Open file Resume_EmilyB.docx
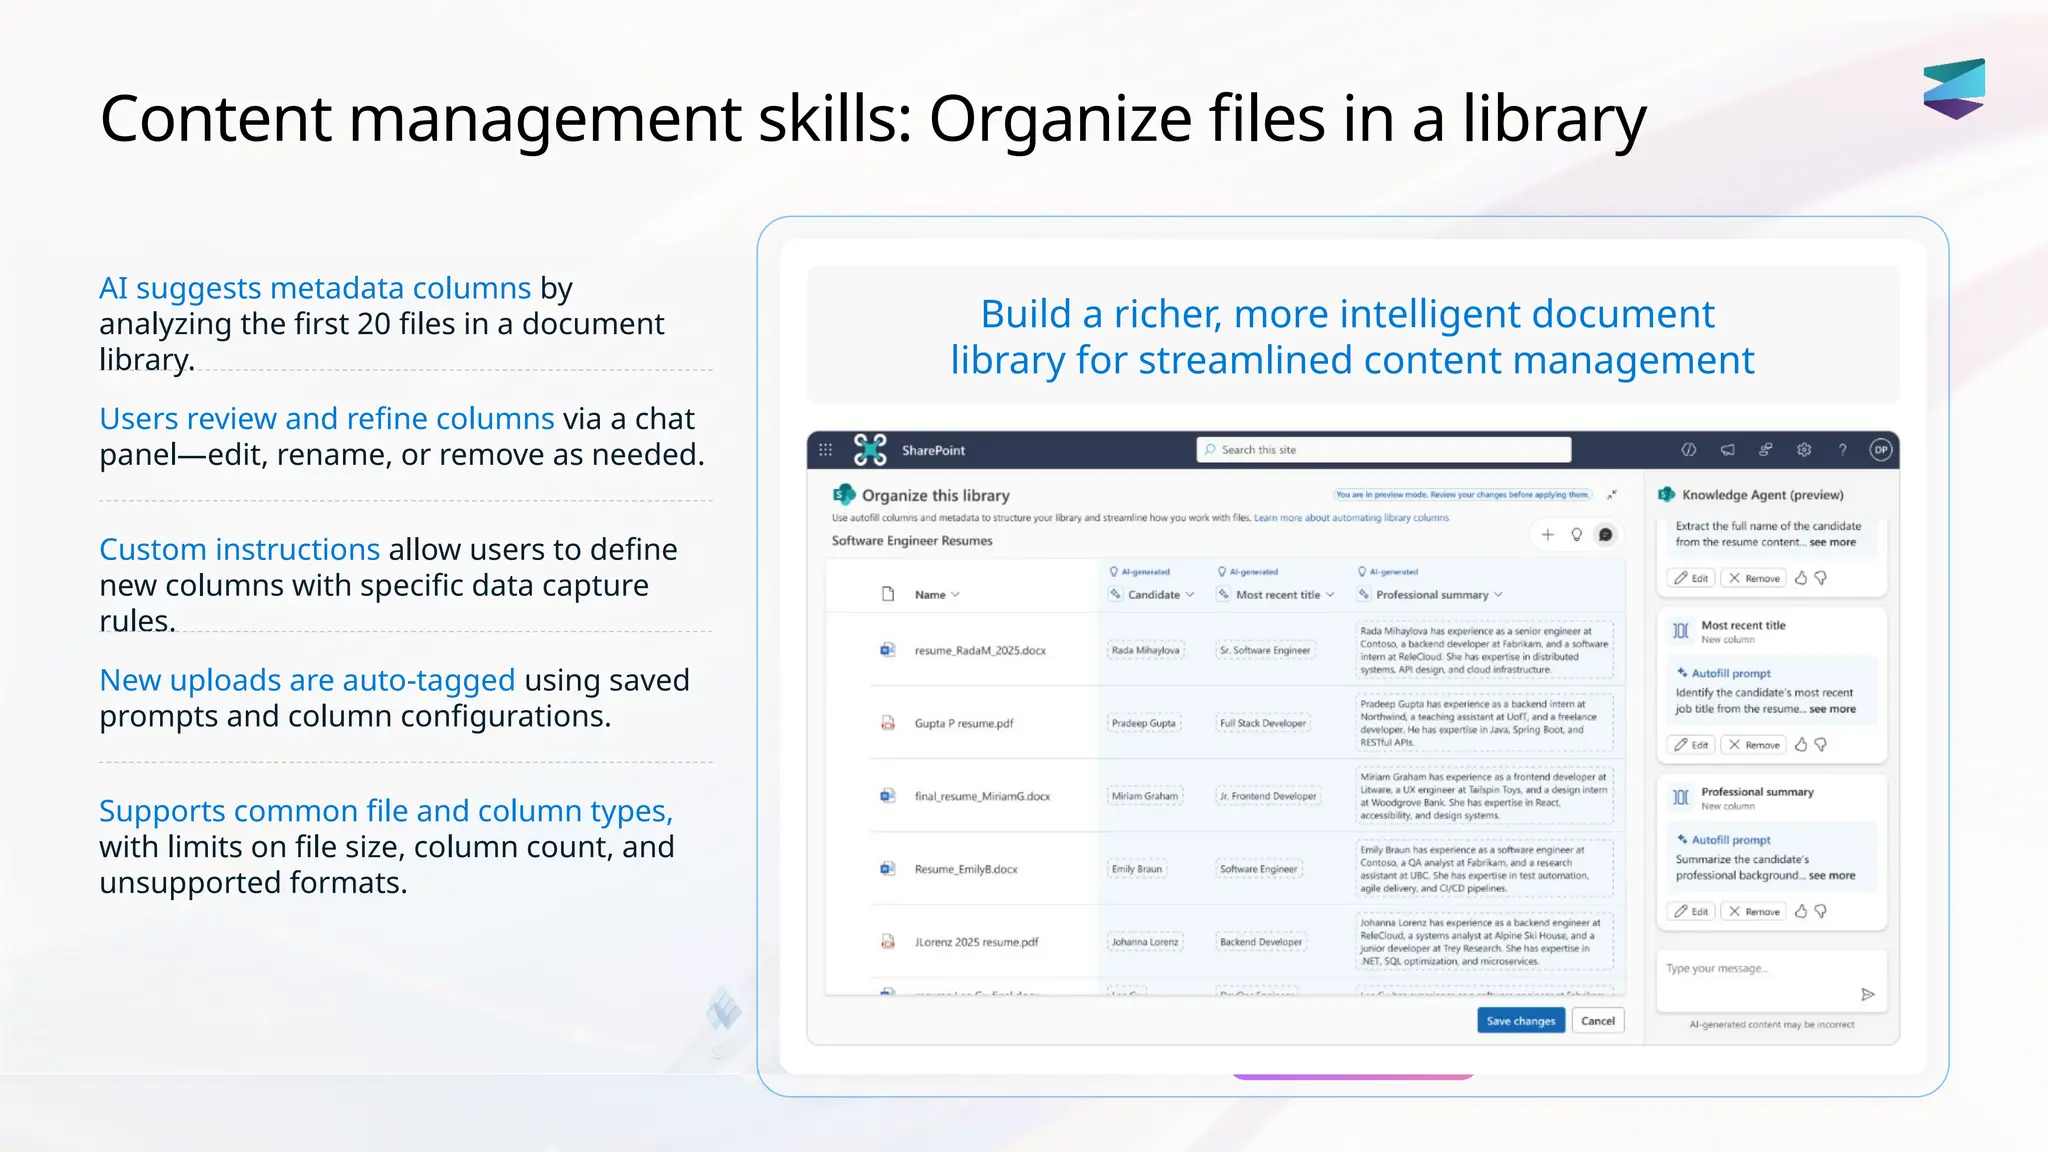This screenshot has height=1152, width=2048. 966,869
